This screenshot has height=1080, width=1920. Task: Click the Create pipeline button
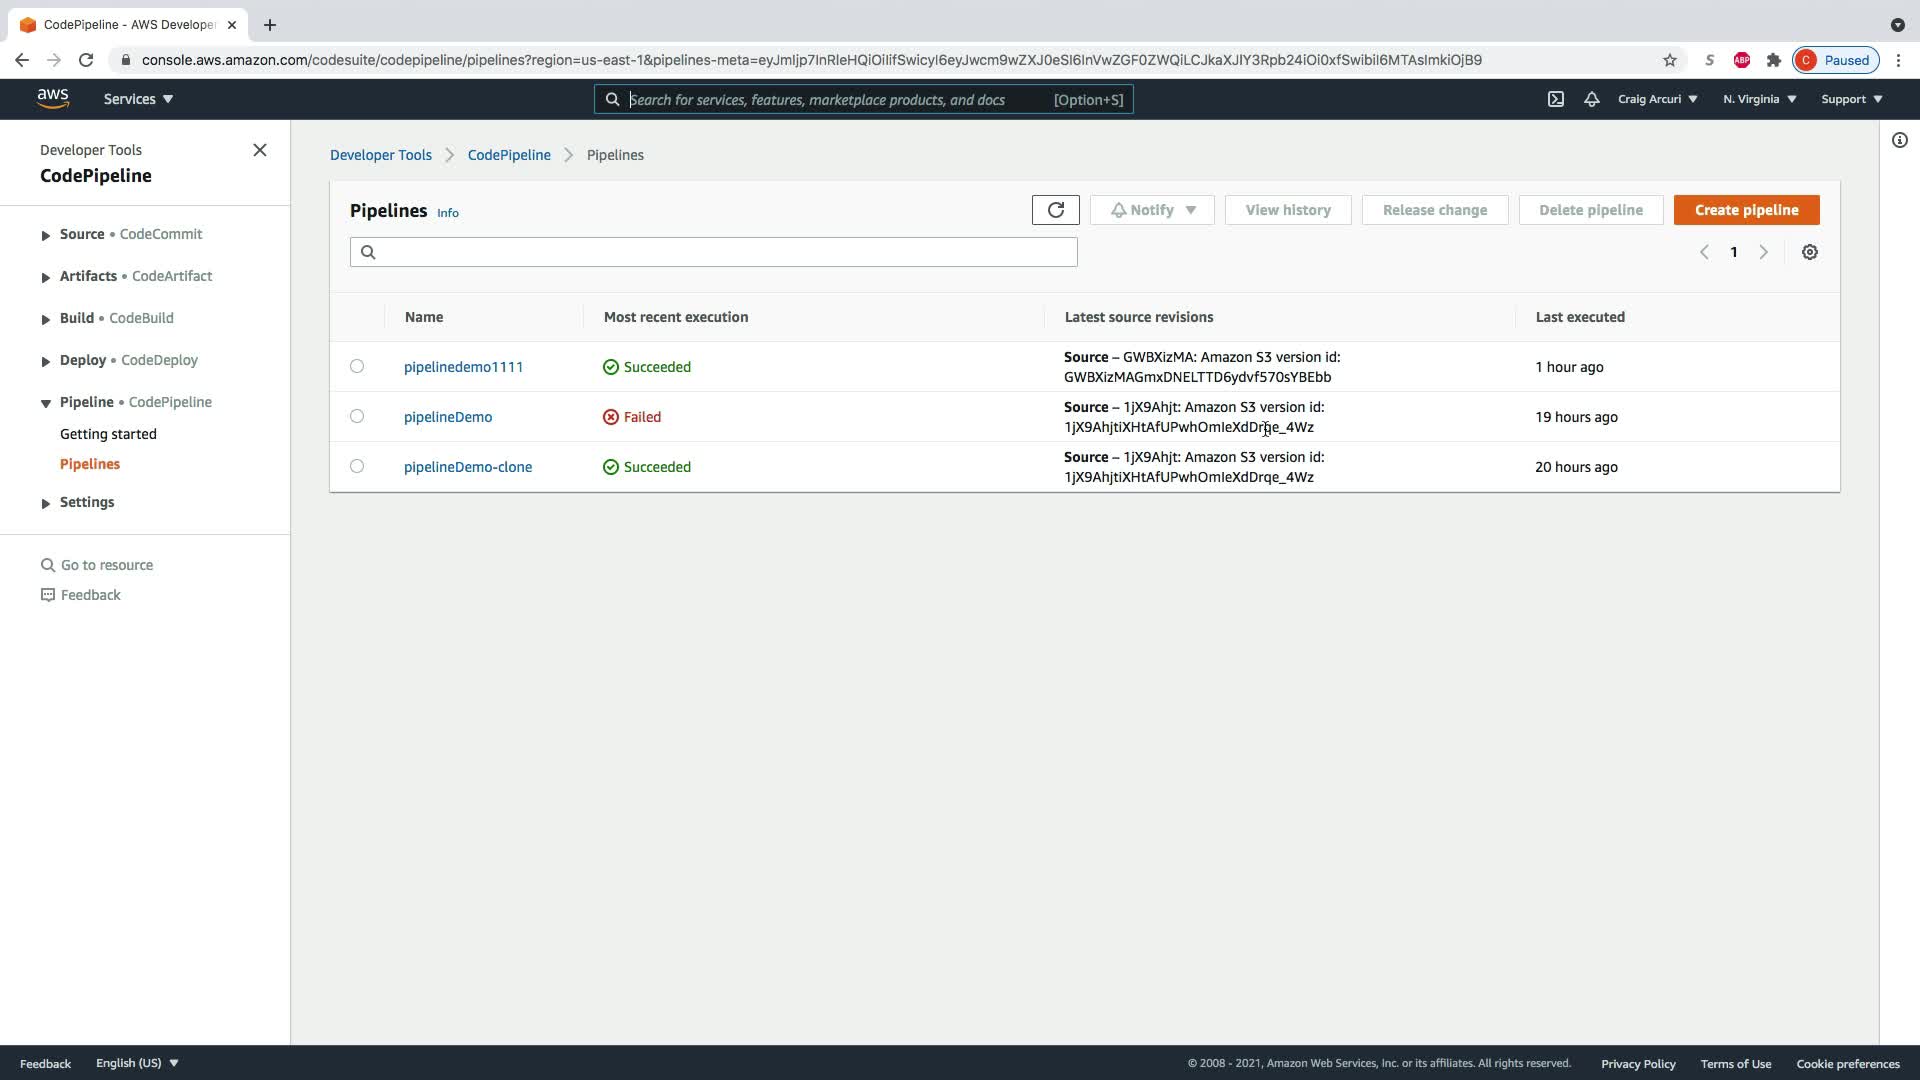[1746, 210]
